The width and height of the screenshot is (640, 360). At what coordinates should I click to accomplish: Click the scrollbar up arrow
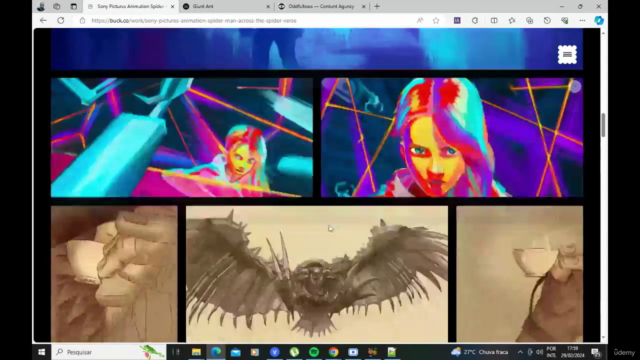pos(603,32)
